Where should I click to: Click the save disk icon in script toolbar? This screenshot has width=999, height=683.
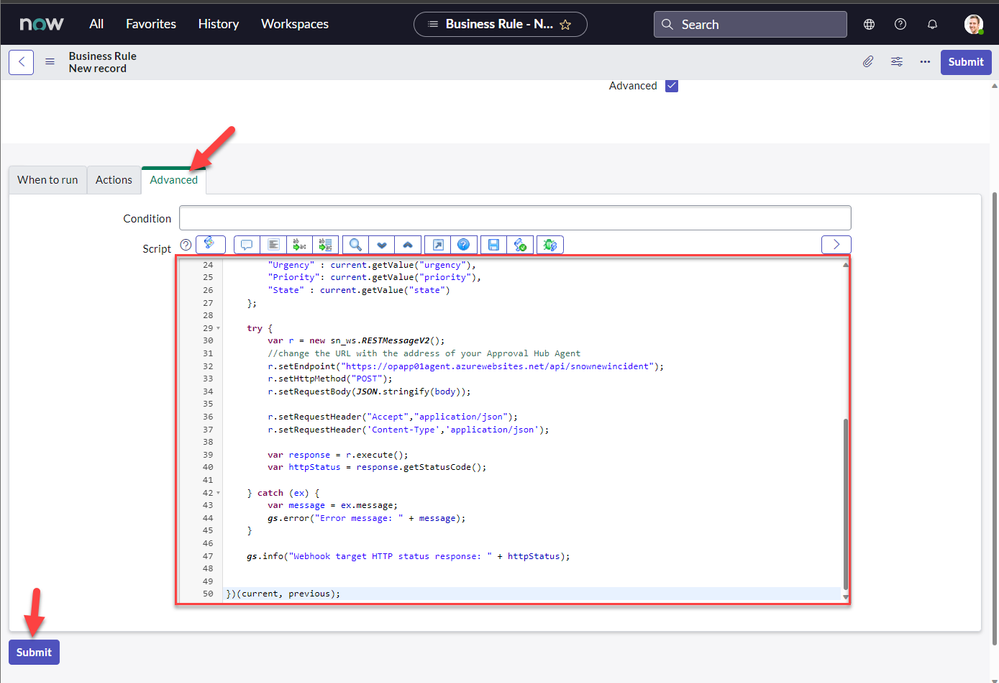(491, 245)
